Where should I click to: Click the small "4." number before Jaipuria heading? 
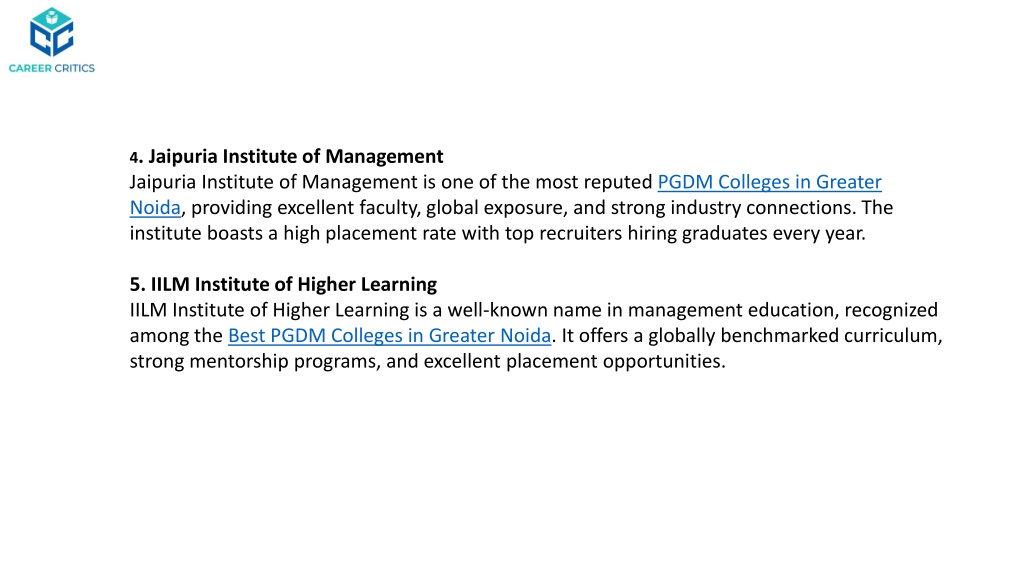[x=136, y=157]
